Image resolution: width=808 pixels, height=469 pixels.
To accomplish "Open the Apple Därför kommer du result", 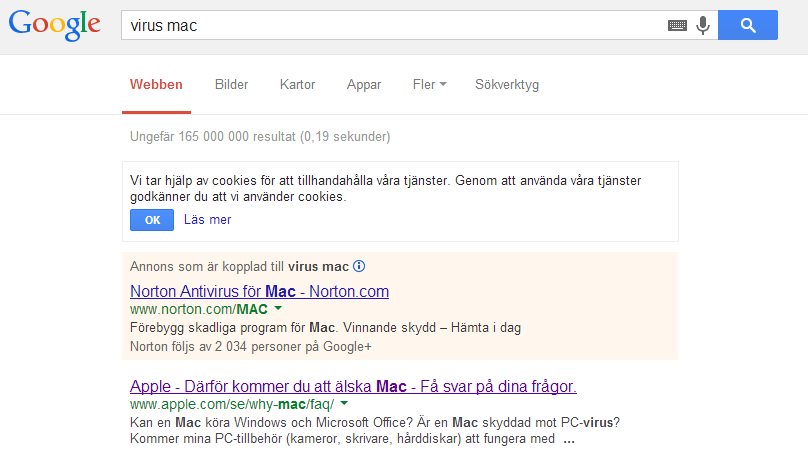I will 353,386.
